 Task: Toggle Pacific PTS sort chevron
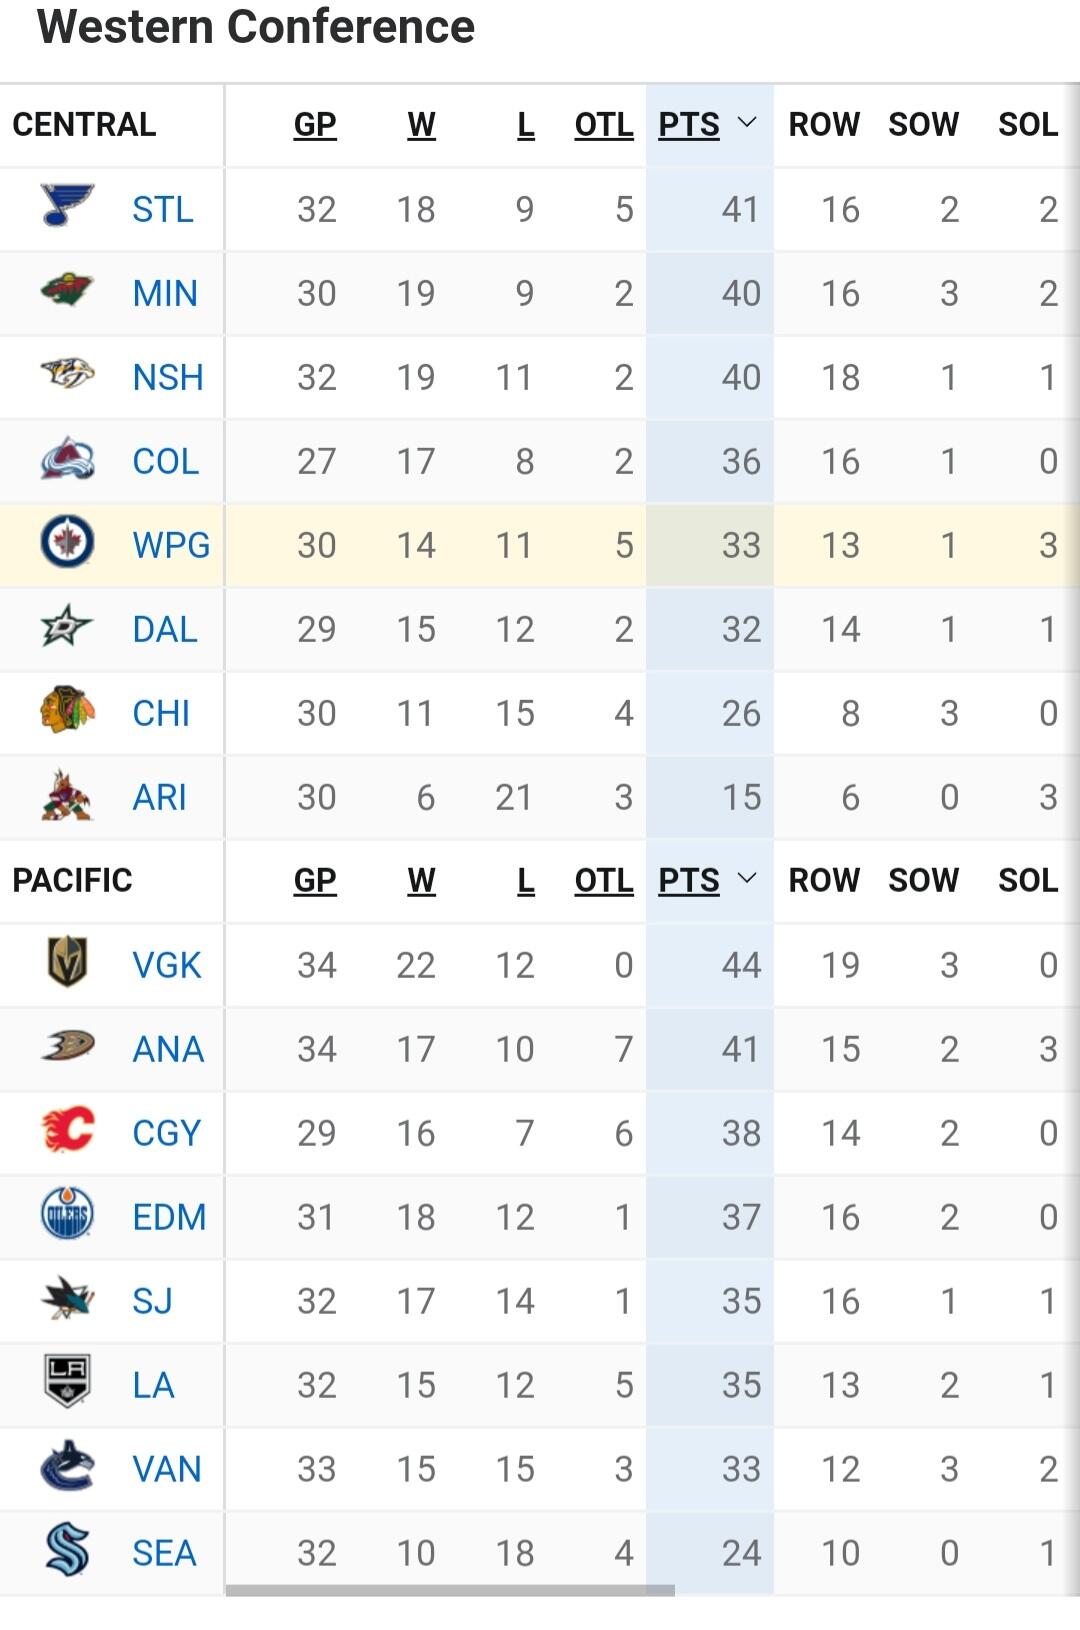tap(746, 879)
